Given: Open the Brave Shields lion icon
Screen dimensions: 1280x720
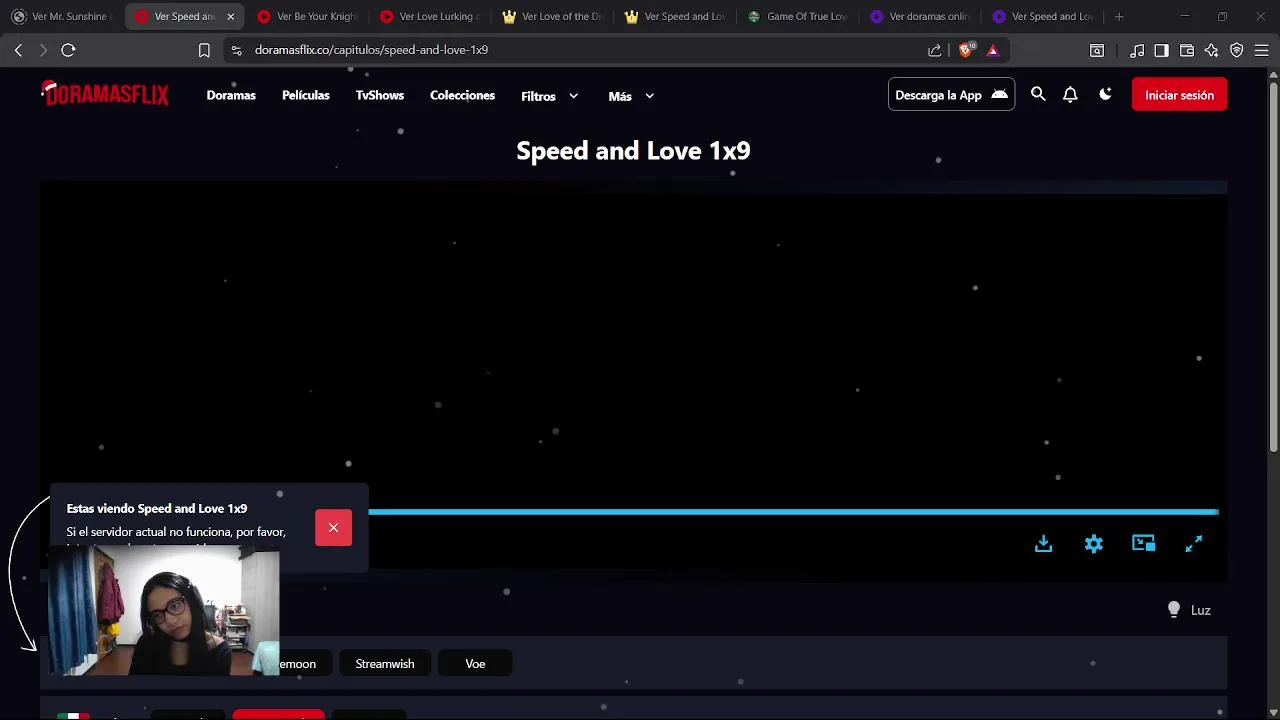Looking at the screenshot, I should [x=966, y=50].
